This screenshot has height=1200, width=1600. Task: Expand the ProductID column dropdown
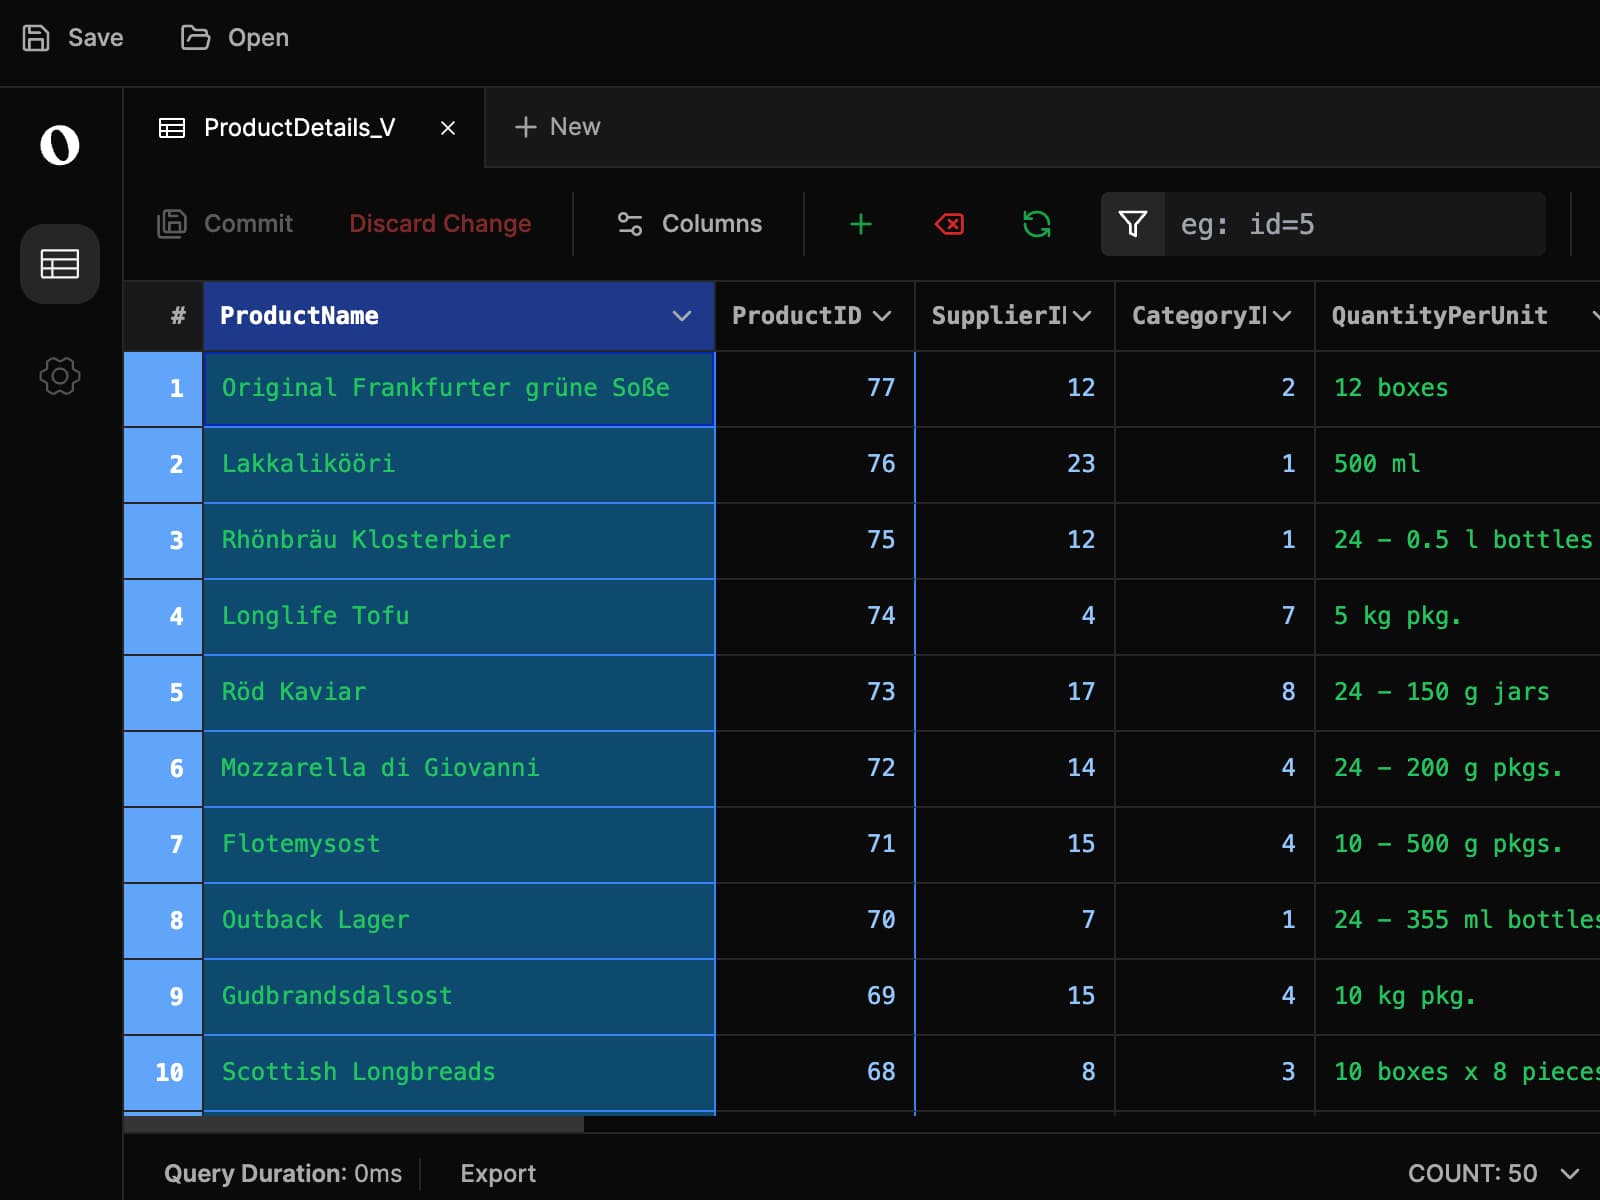[x=881, y=316]
